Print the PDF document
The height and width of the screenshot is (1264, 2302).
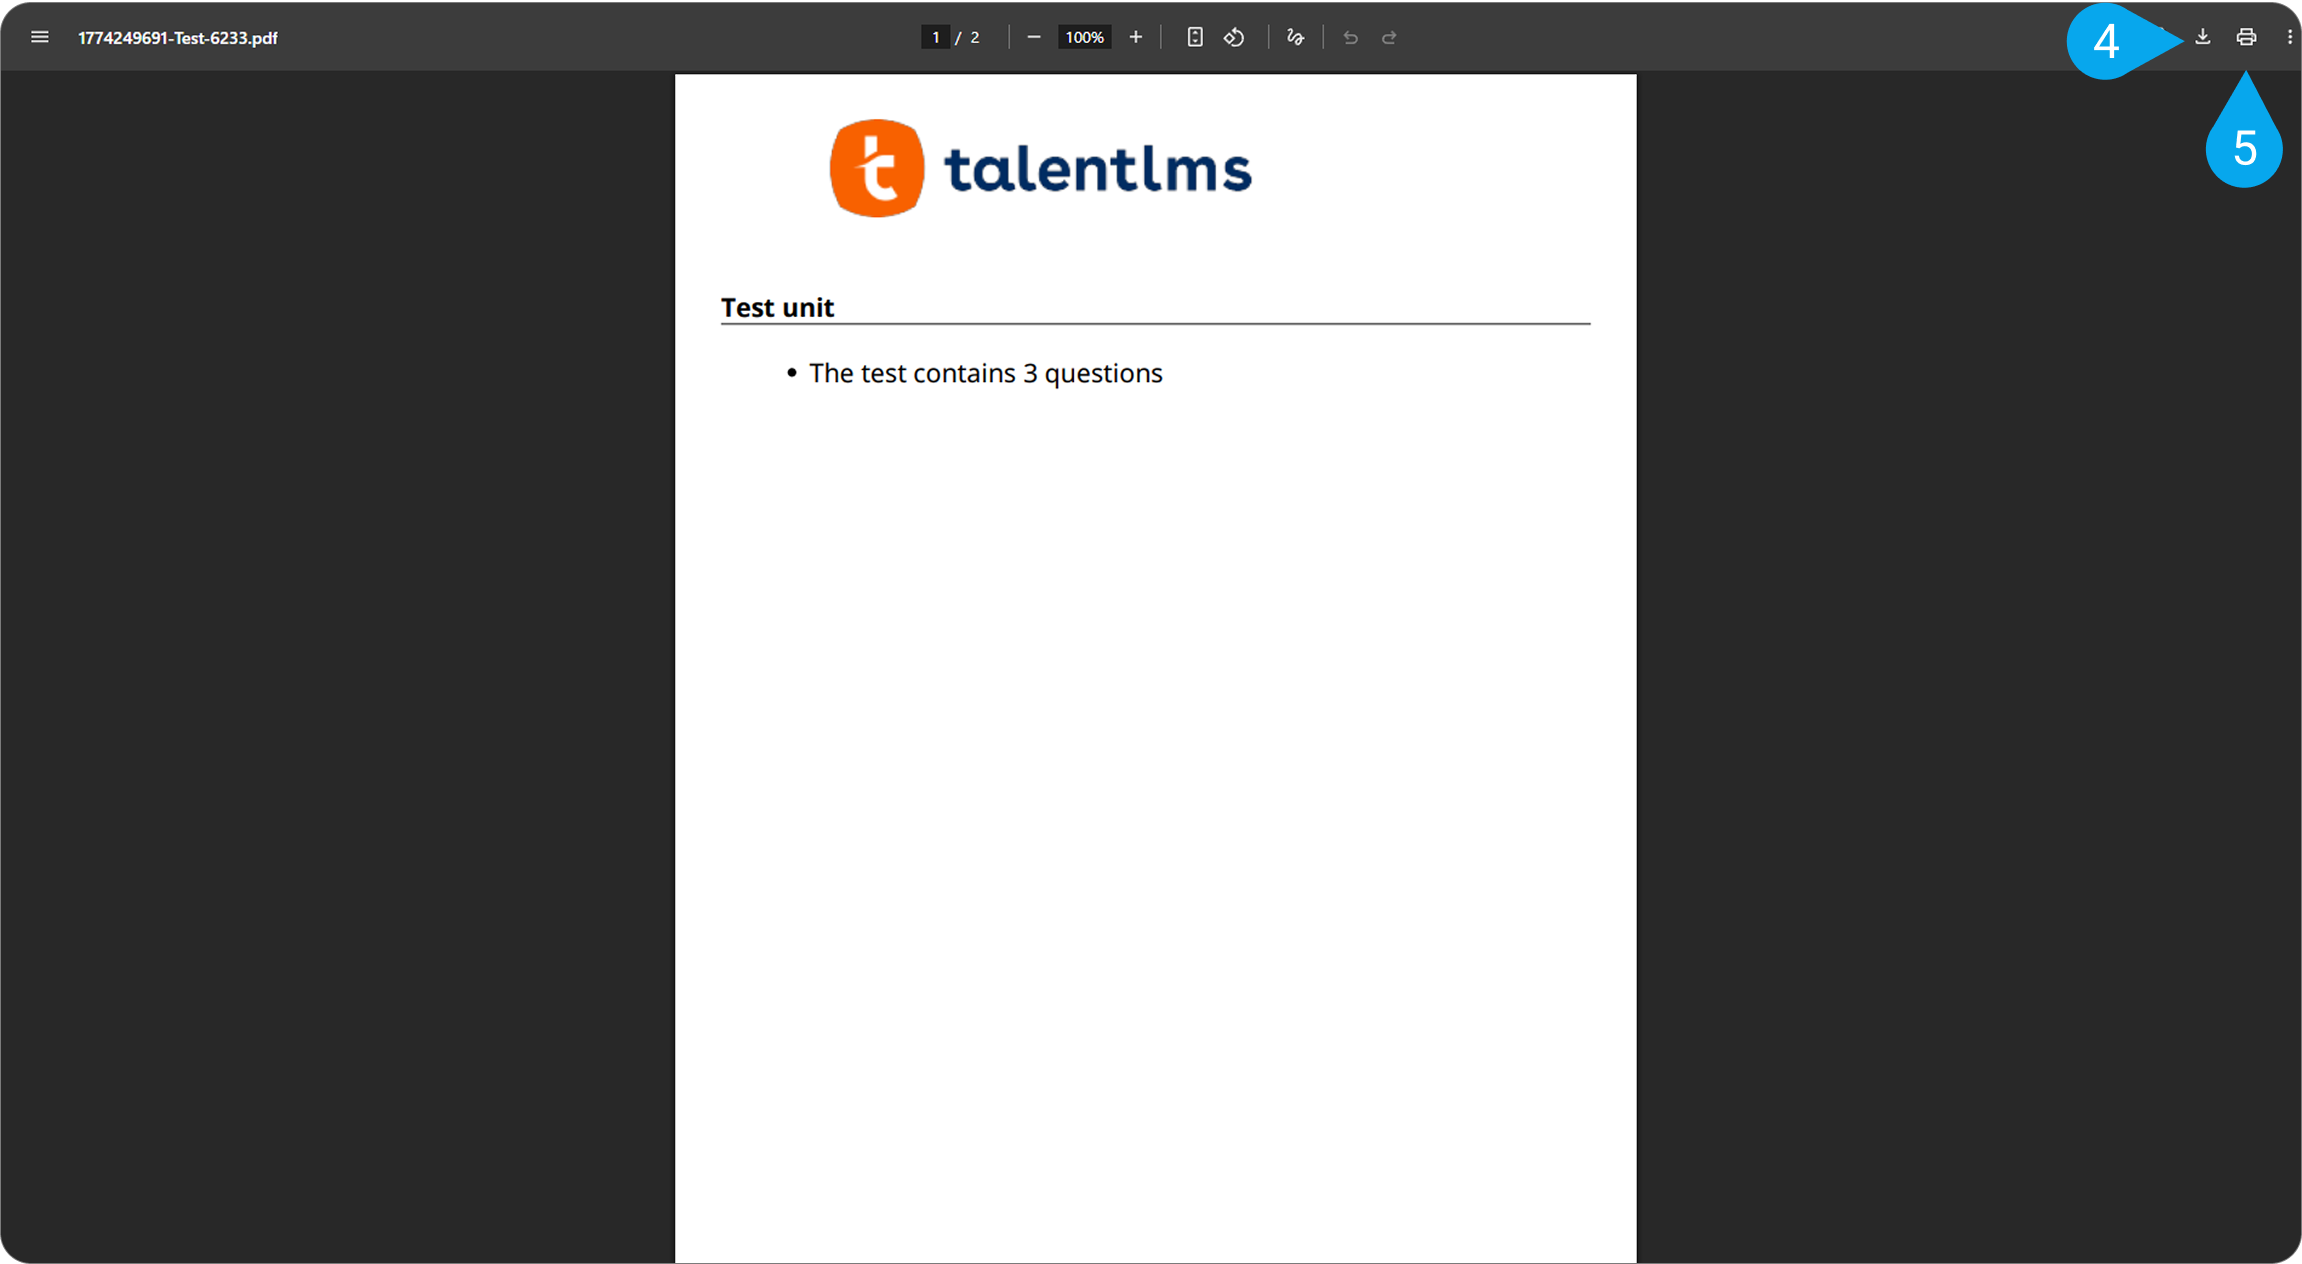tap(2246, 37)
